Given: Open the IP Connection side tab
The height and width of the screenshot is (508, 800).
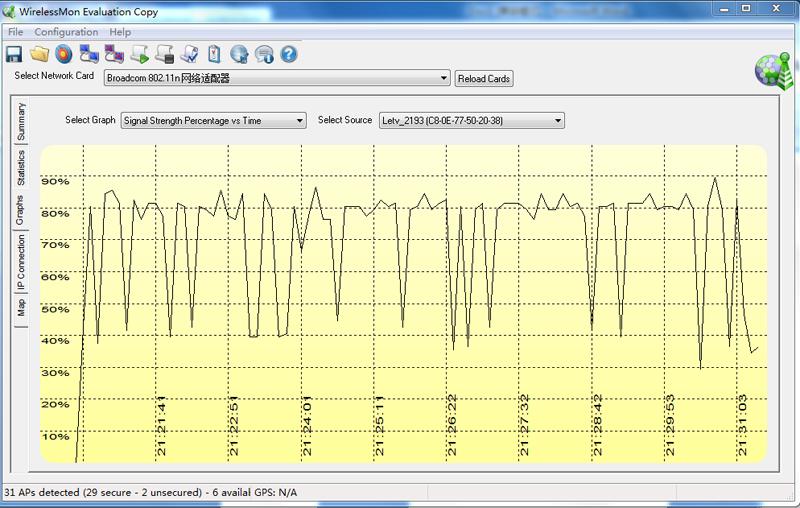Looking at the screenshot, I should (x=21, y=262).
